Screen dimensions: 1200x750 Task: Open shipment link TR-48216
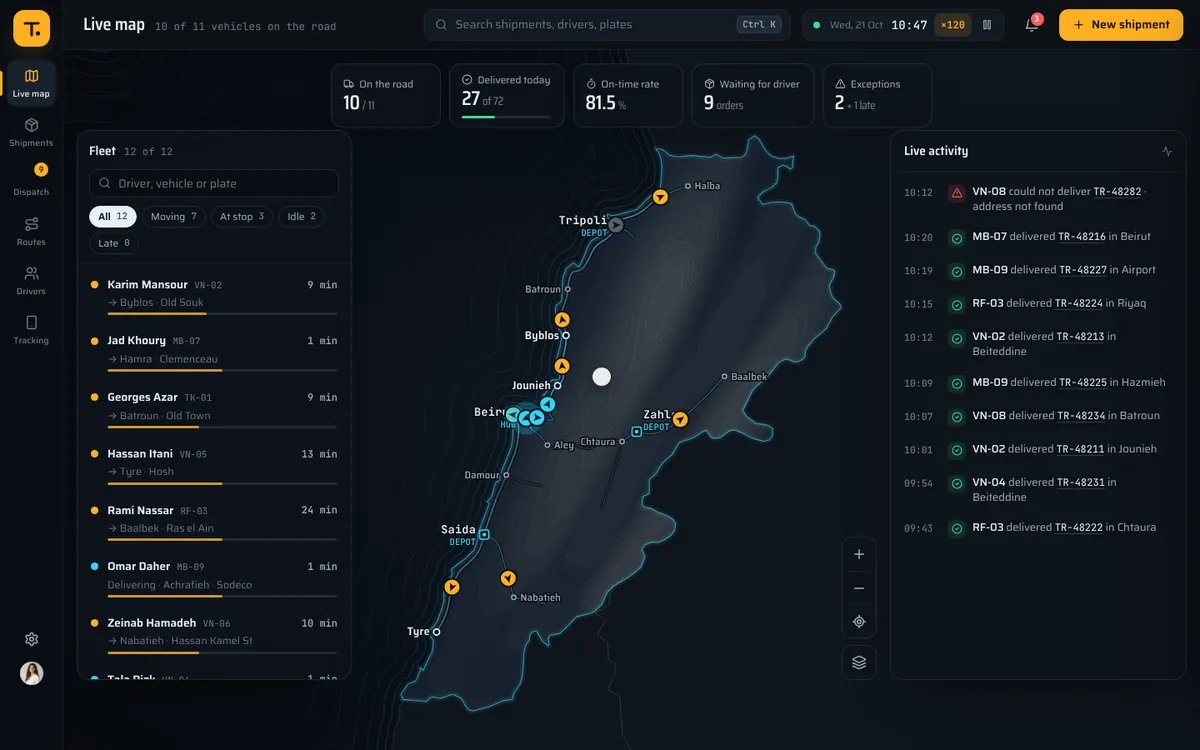point(1082,237)
